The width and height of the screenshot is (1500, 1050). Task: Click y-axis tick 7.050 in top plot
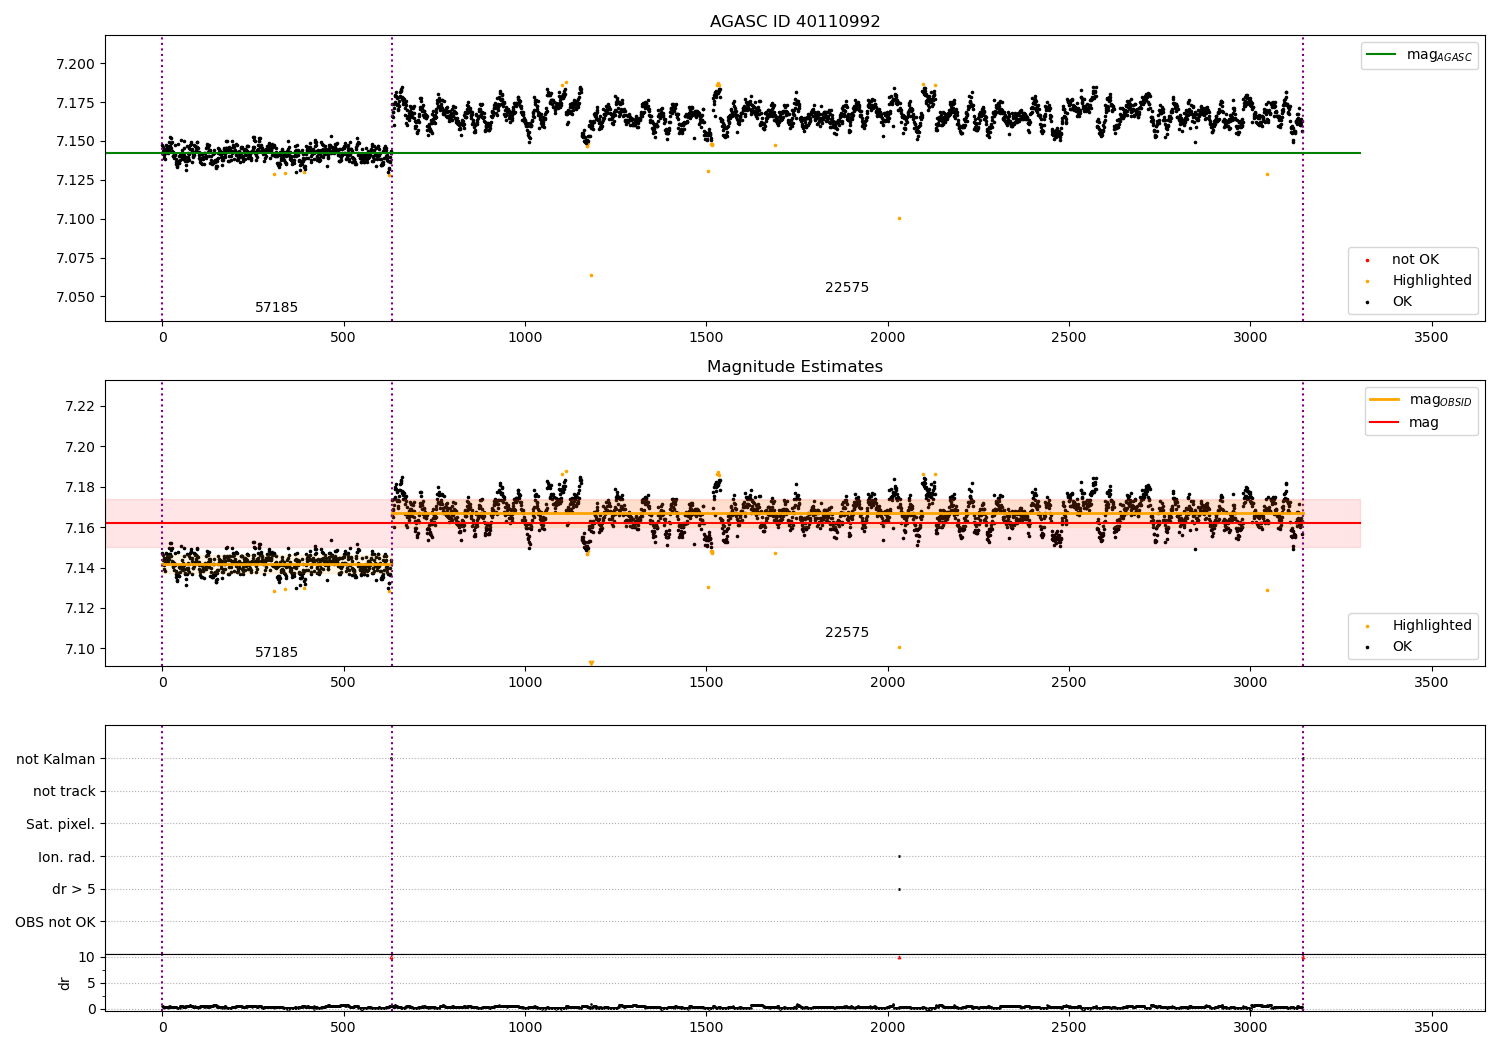click(74, 297)
